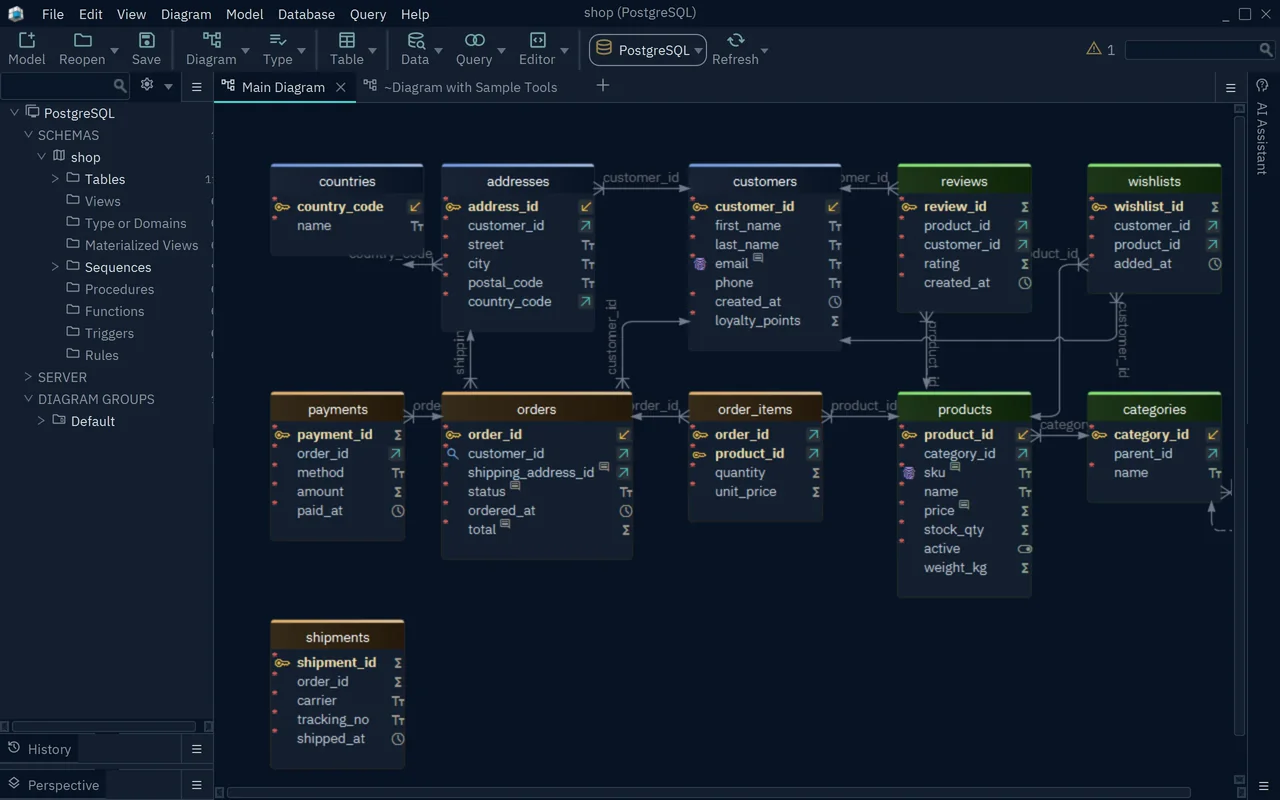Viewport: 1280px width, 800px height.
Task: Open the dropdown arrow next to Table
Action: 372,50
